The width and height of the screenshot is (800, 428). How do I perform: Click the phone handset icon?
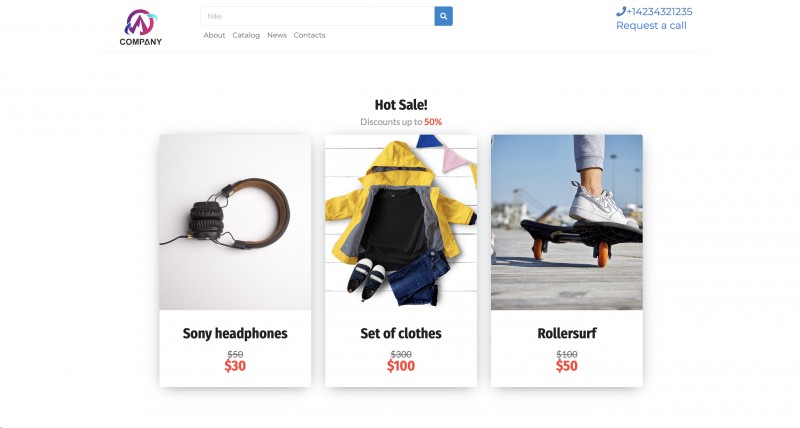[x=620, y=11]
